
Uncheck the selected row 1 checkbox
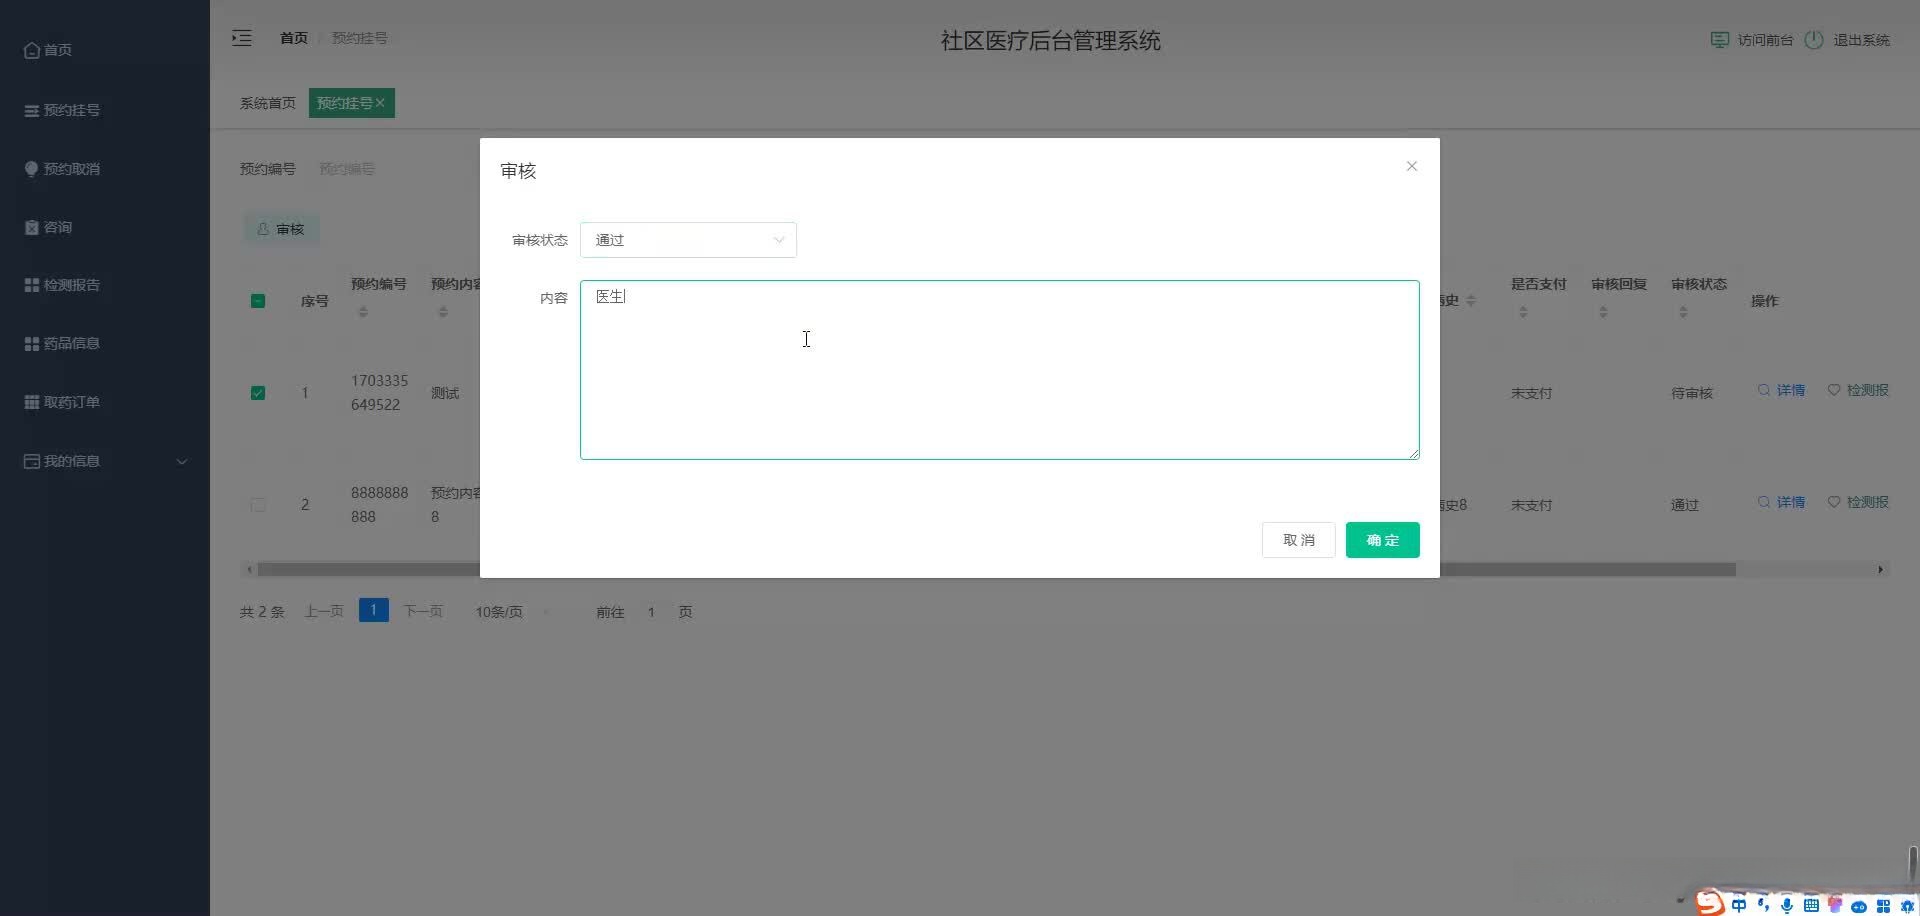[x=258, y=393]
